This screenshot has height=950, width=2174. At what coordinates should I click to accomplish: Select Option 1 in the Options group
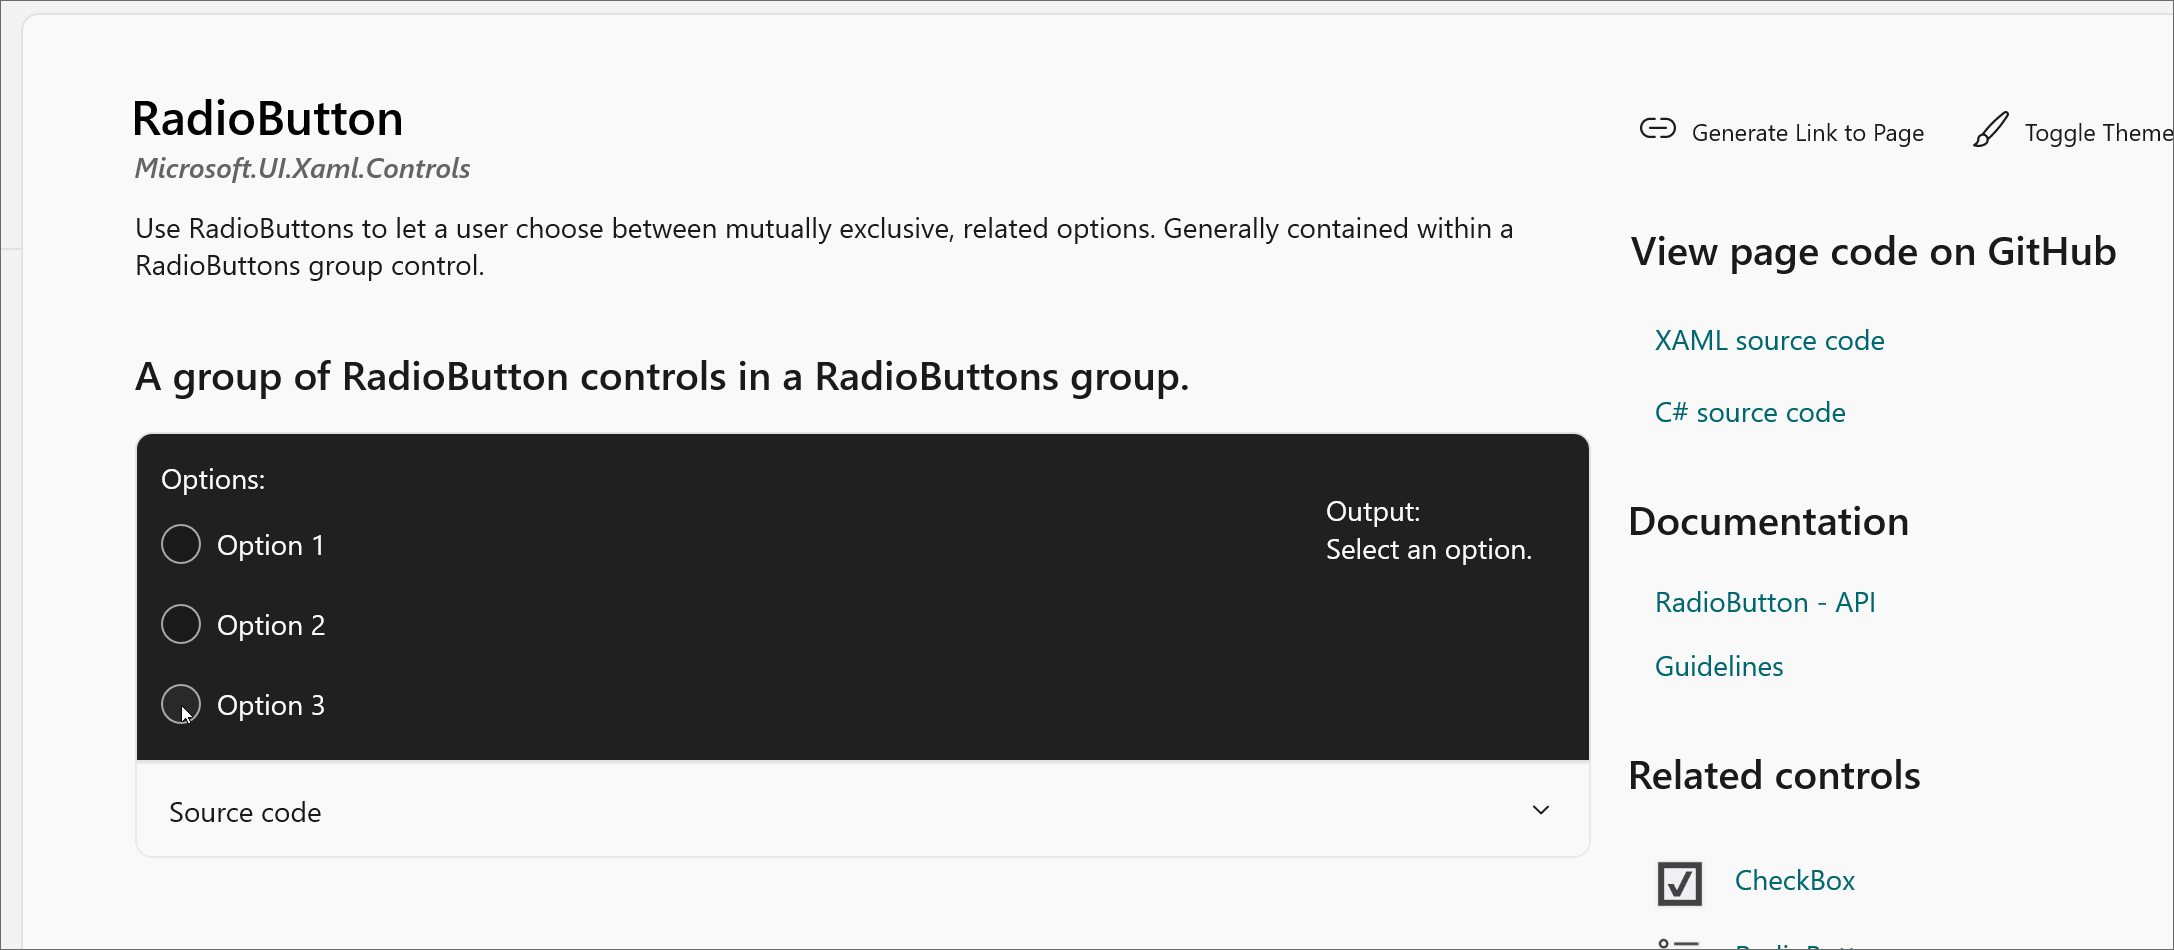pyautogui.click(x=181, y=543)
